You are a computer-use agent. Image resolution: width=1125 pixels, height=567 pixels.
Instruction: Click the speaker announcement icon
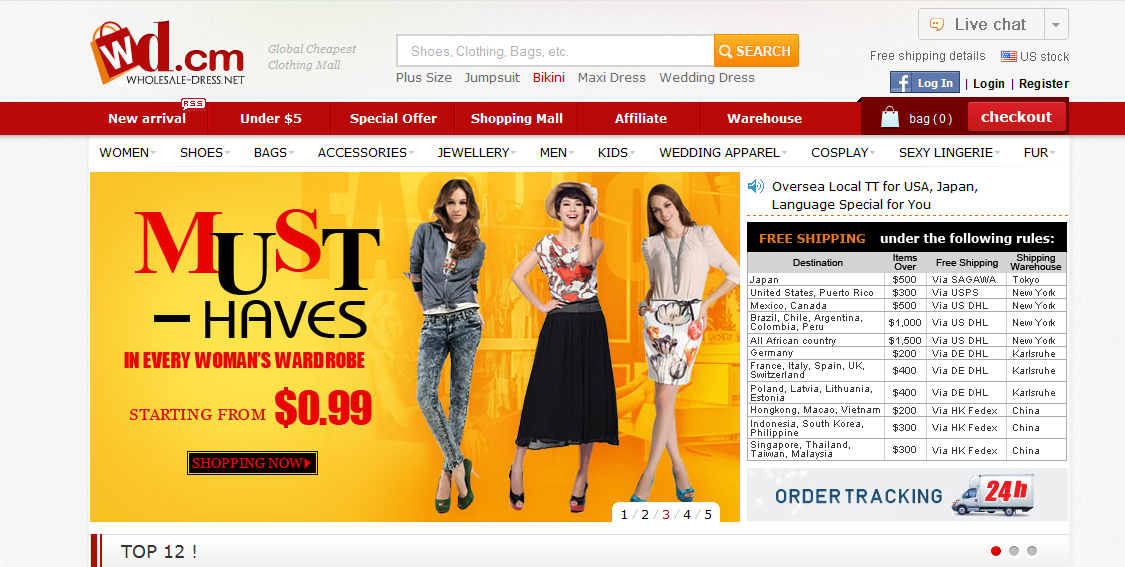tap(756, 186)
